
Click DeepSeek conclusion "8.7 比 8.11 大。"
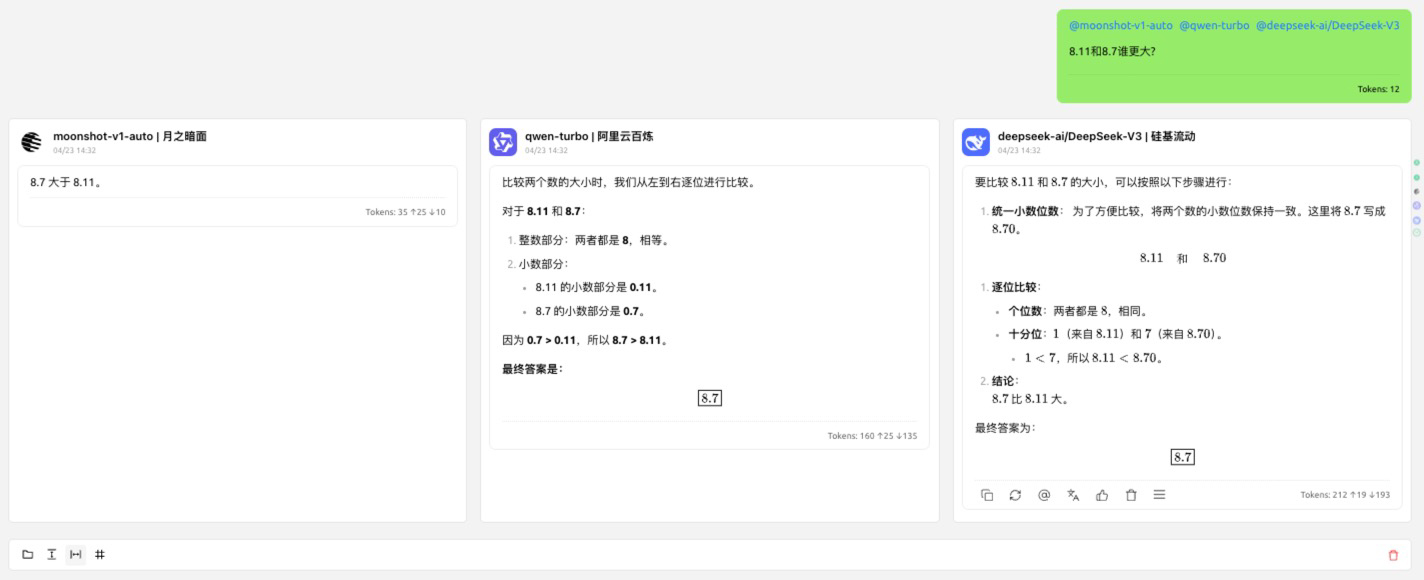coord(1031,398)
